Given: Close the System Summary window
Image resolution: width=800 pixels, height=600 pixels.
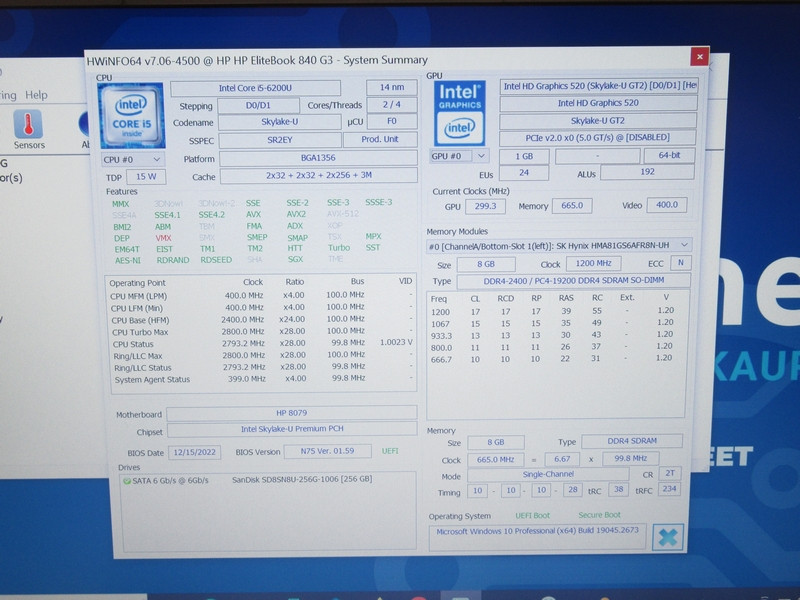Looking at the screenshot, I should click(699, 57).
